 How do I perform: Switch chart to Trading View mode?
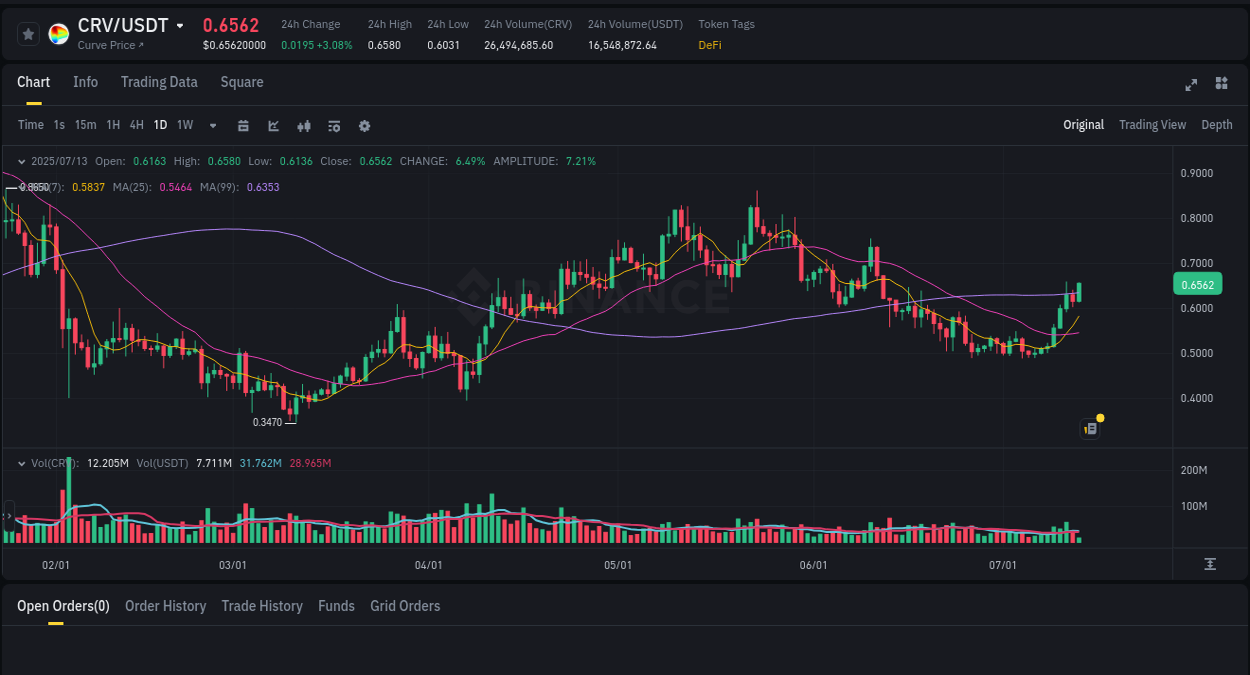pyautogui.click(x=1152, y=125)
